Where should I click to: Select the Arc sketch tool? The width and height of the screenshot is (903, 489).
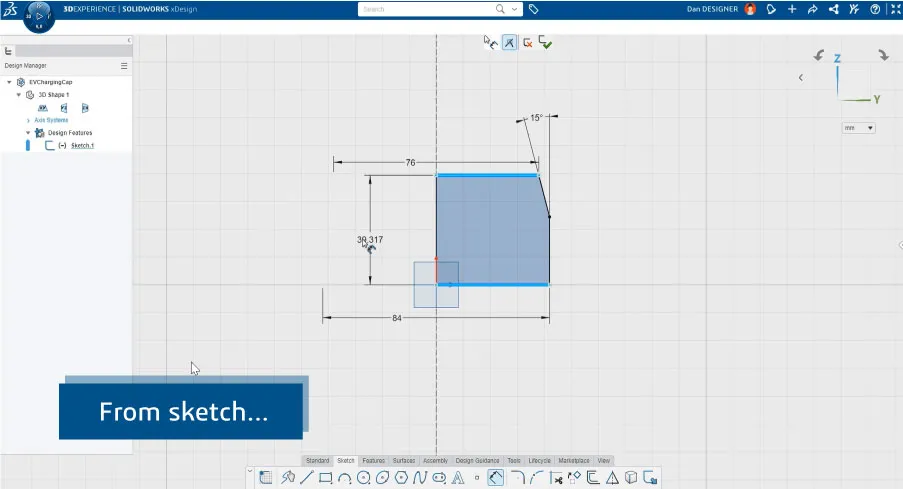(344, 478)
